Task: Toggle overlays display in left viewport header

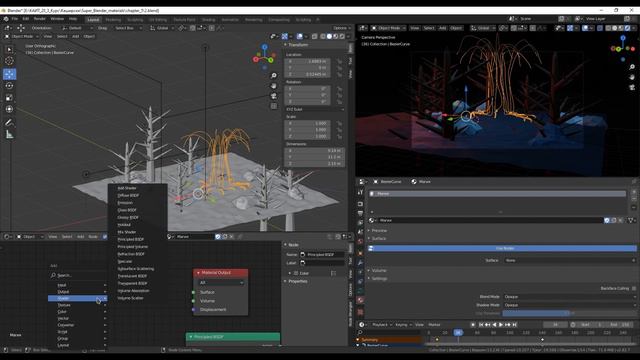Action: [300, 36]
